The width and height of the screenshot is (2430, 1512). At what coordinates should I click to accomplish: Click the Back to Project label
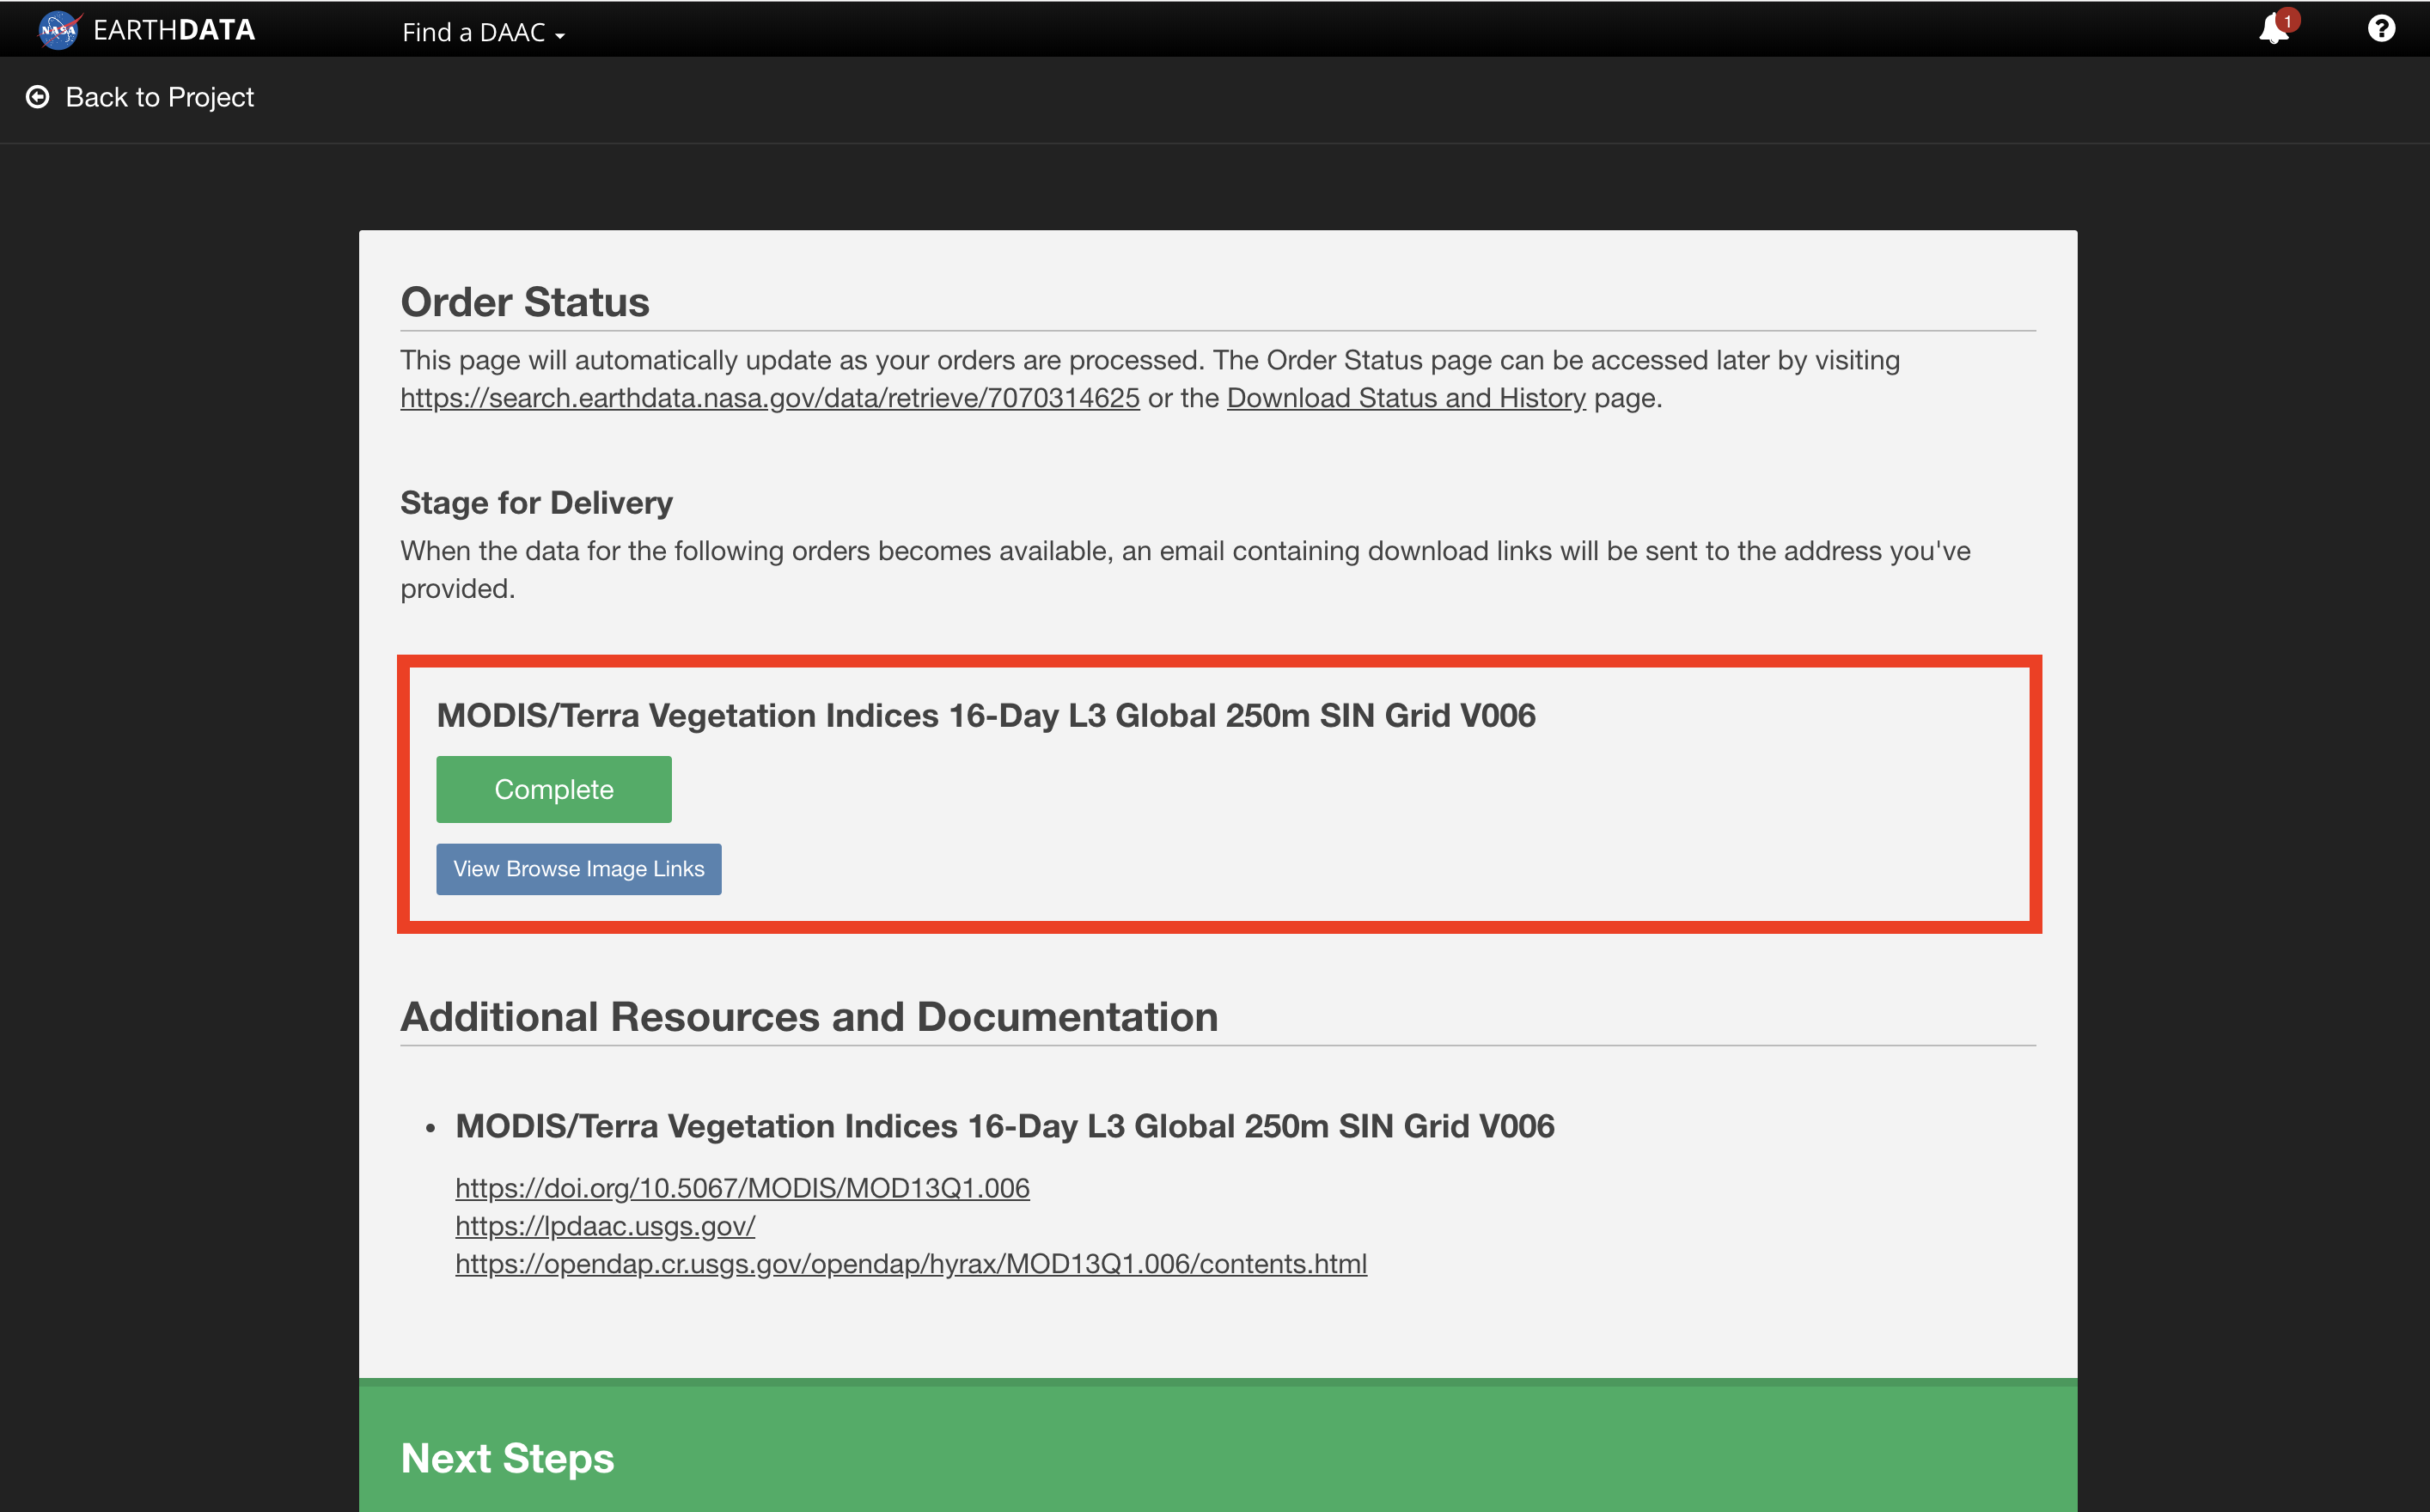(159, 97)
